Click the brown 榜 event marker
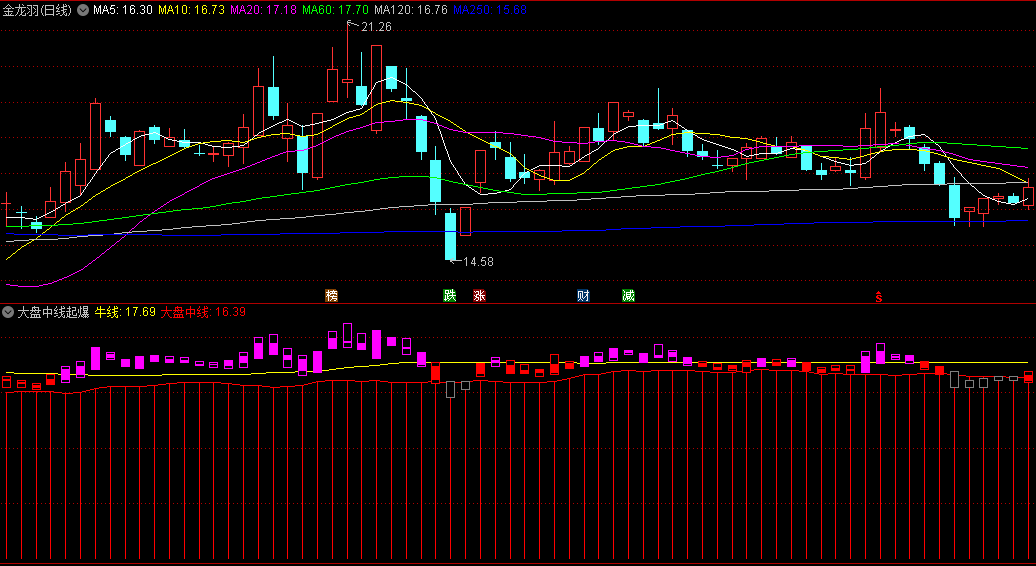 [x=331, y=296]
